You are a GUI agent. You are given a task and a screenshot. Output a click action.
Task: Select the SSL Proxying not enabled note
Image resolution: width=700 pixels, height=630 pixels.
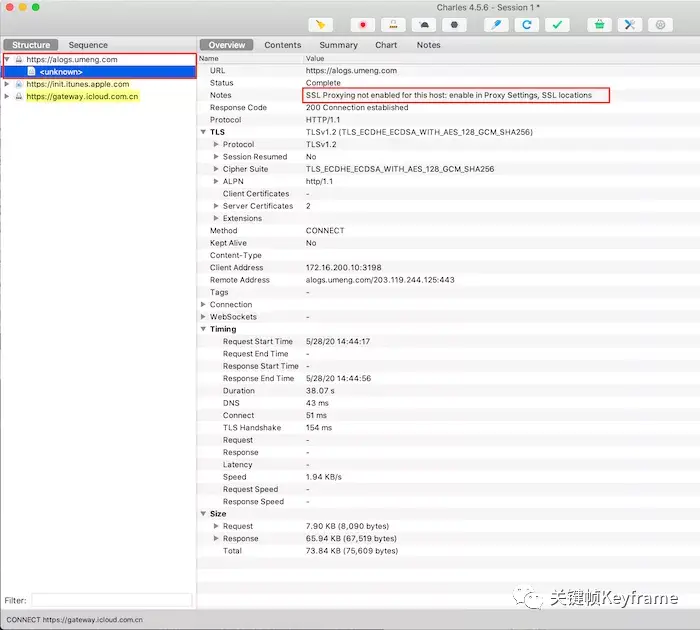[449, 95]
